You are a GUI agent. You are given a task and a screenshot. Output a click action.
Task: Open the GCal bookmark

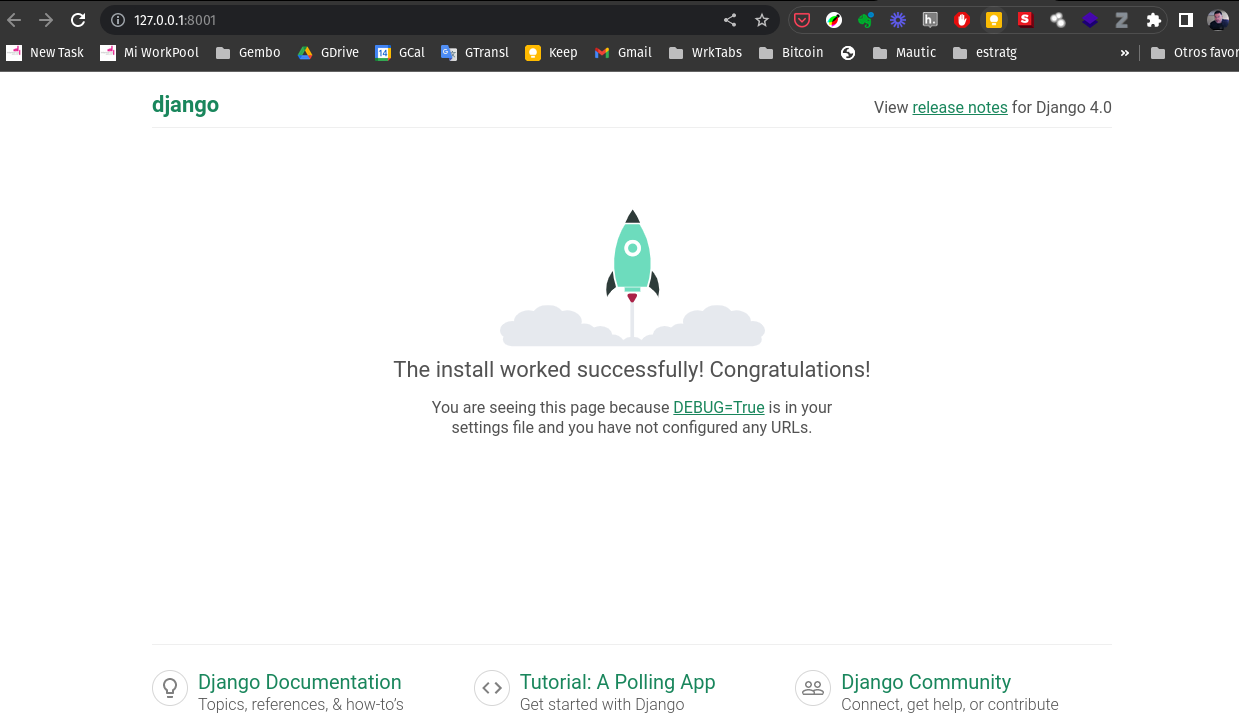point(400,53)
